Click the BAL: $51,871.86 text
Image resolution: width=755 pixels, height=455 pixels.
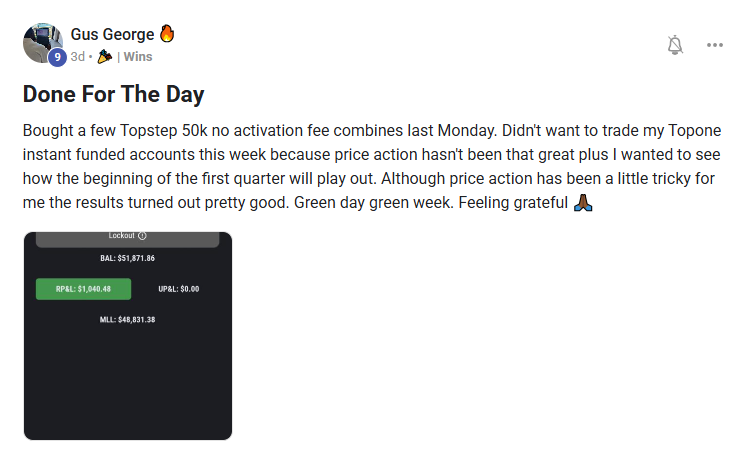coord(127,259)
